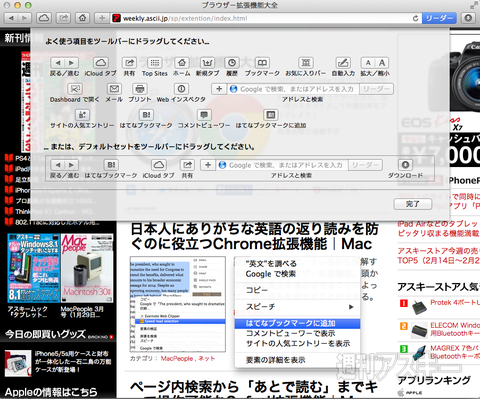Open the MacPeople category link
The height and width of the screenshot is (399, 480).
click(x=177, y=358)
